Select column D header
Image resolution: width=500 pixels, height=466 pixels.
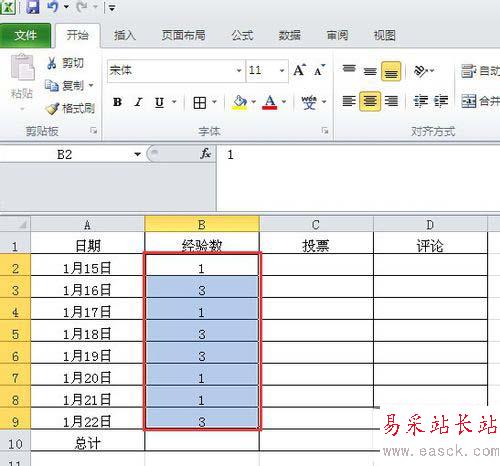pyautogui.click(x=430, y=224)
